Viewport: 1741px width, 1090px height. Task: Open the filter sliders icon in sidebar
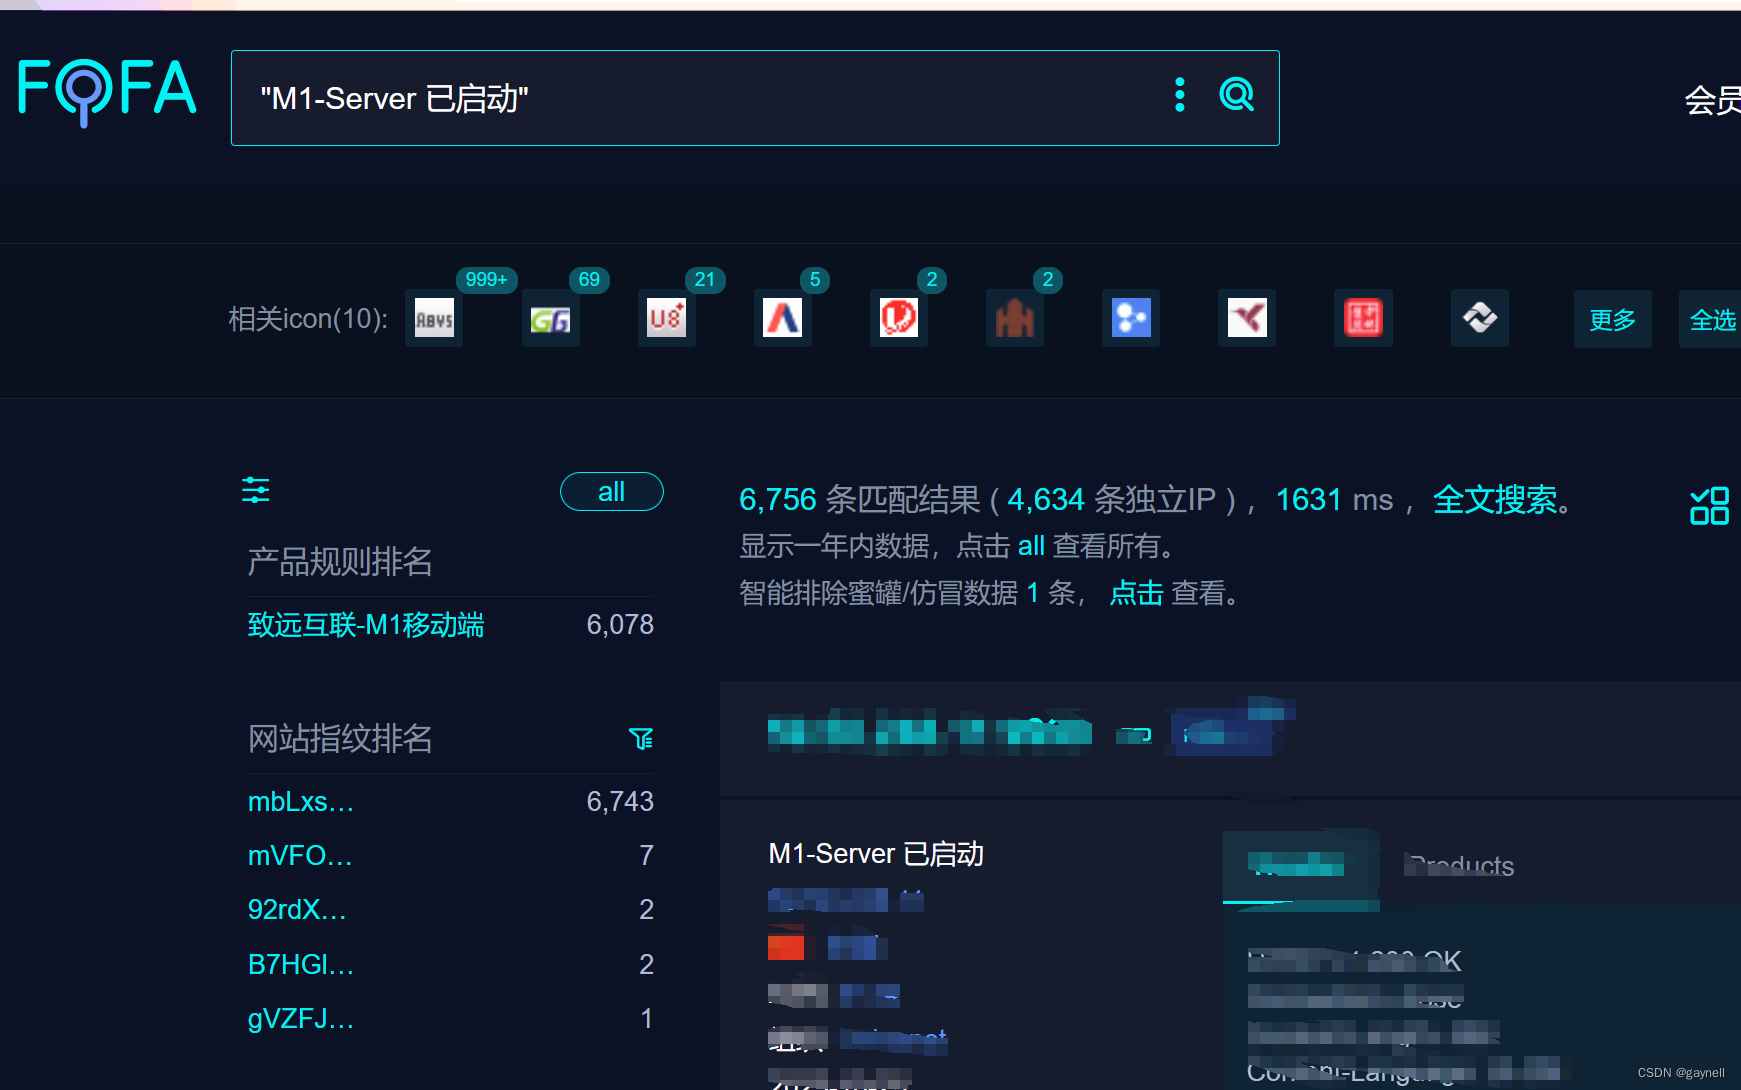pos(256,490)
